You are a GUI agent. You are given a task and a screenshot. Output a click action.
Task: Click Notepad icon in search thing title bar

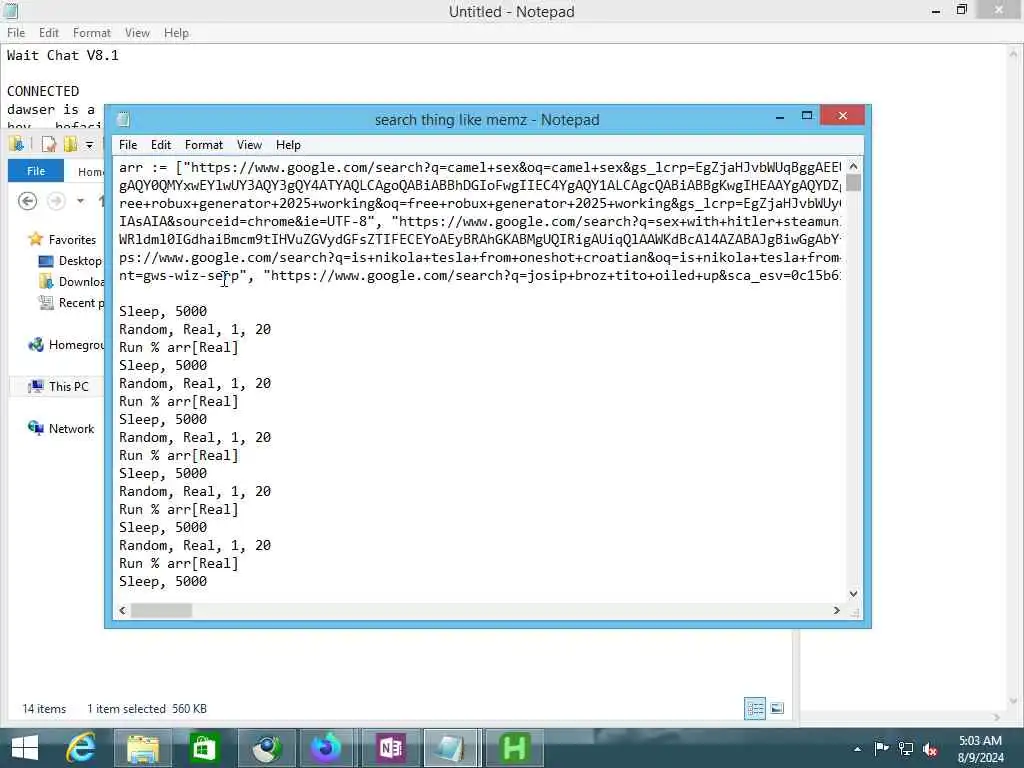(123, 120)
